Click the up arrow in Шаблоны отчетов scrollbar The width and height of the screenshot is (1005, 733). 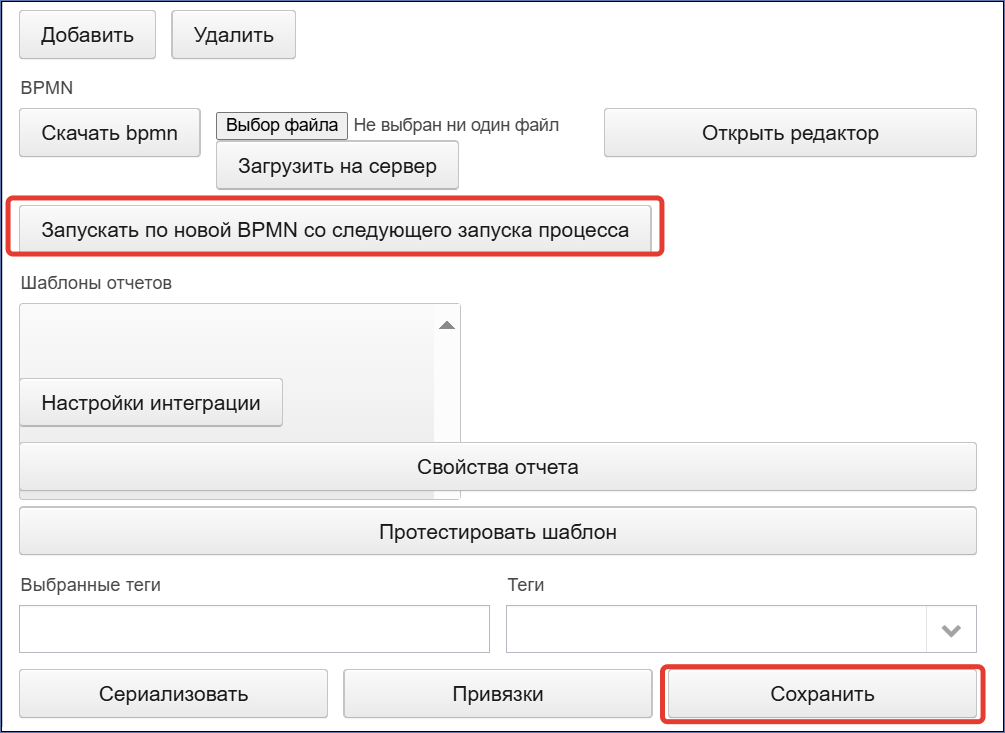pyautogui.click(x=447, y=325)
